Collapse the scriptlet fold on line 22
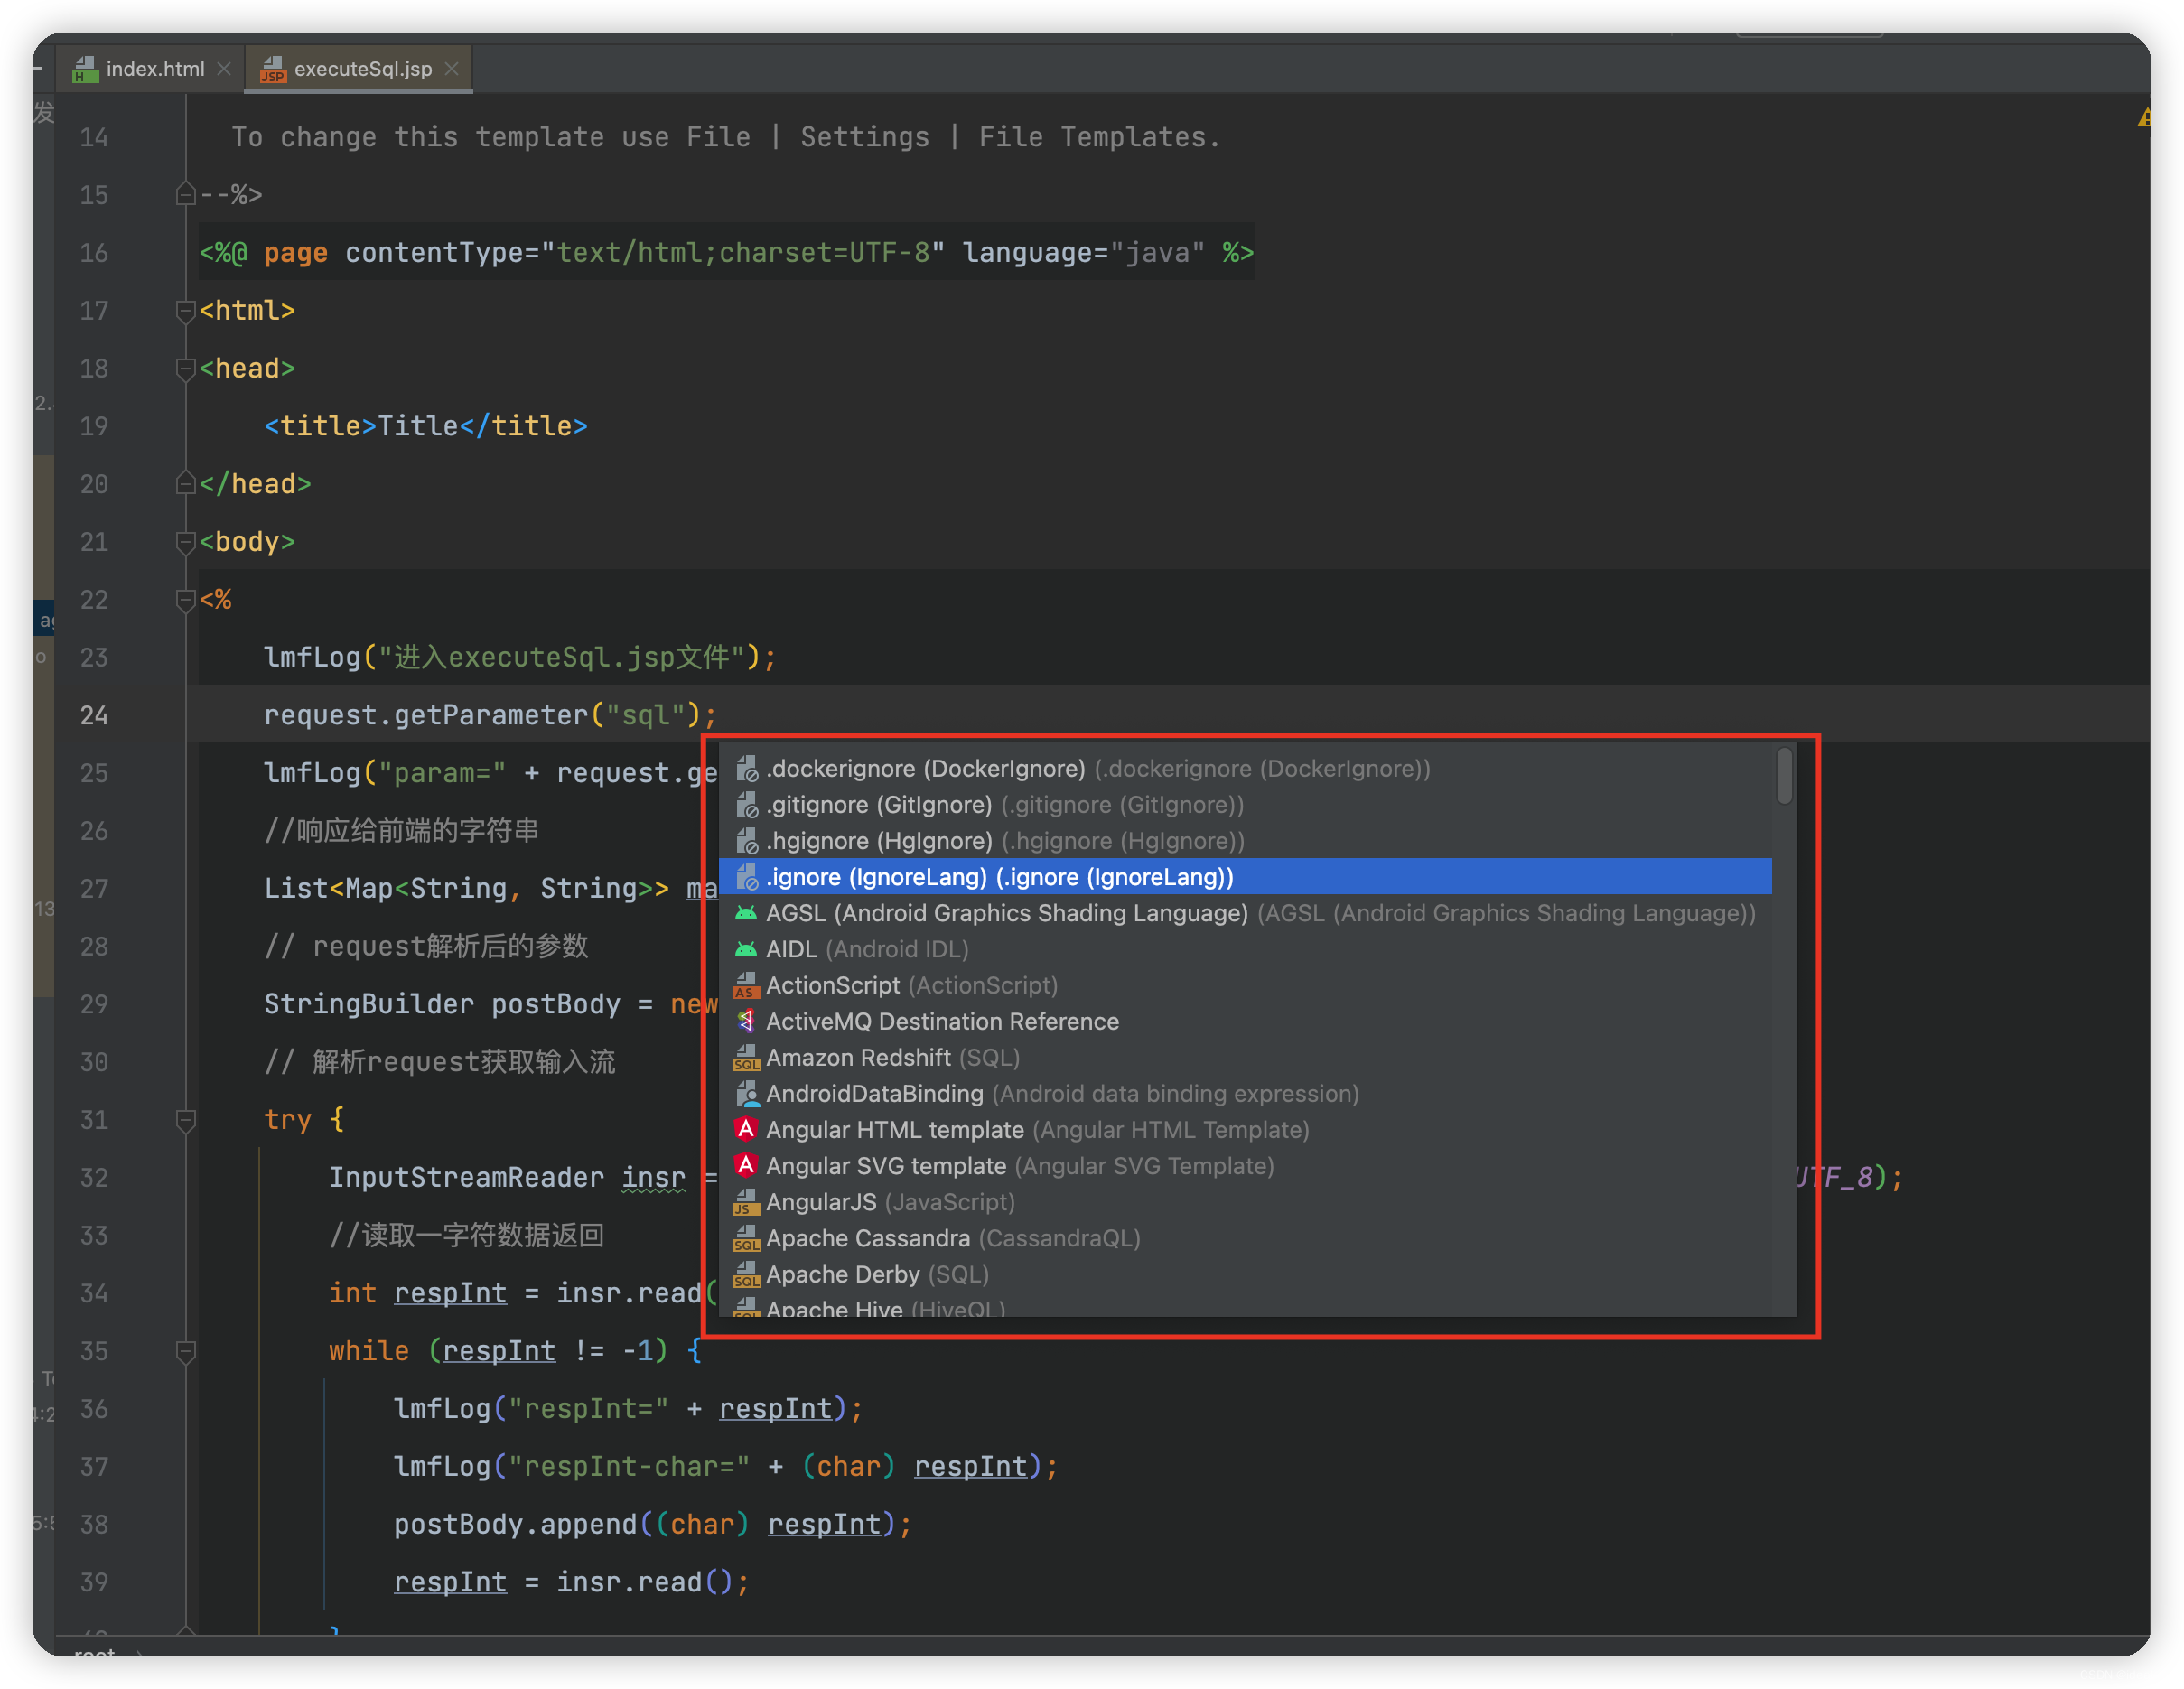 tap(185, 600)
